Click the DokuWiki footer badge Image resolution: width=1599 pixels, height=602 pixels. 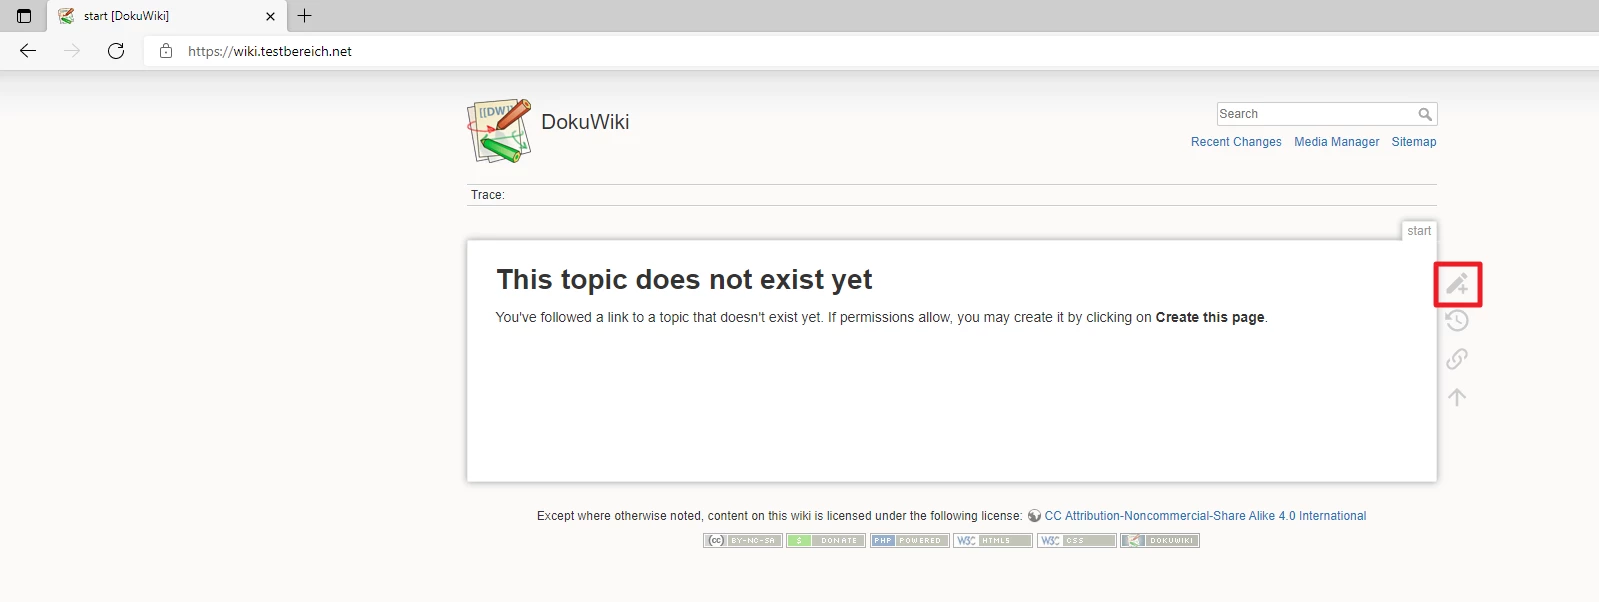pyautogui.click(x=1160, y=540)
